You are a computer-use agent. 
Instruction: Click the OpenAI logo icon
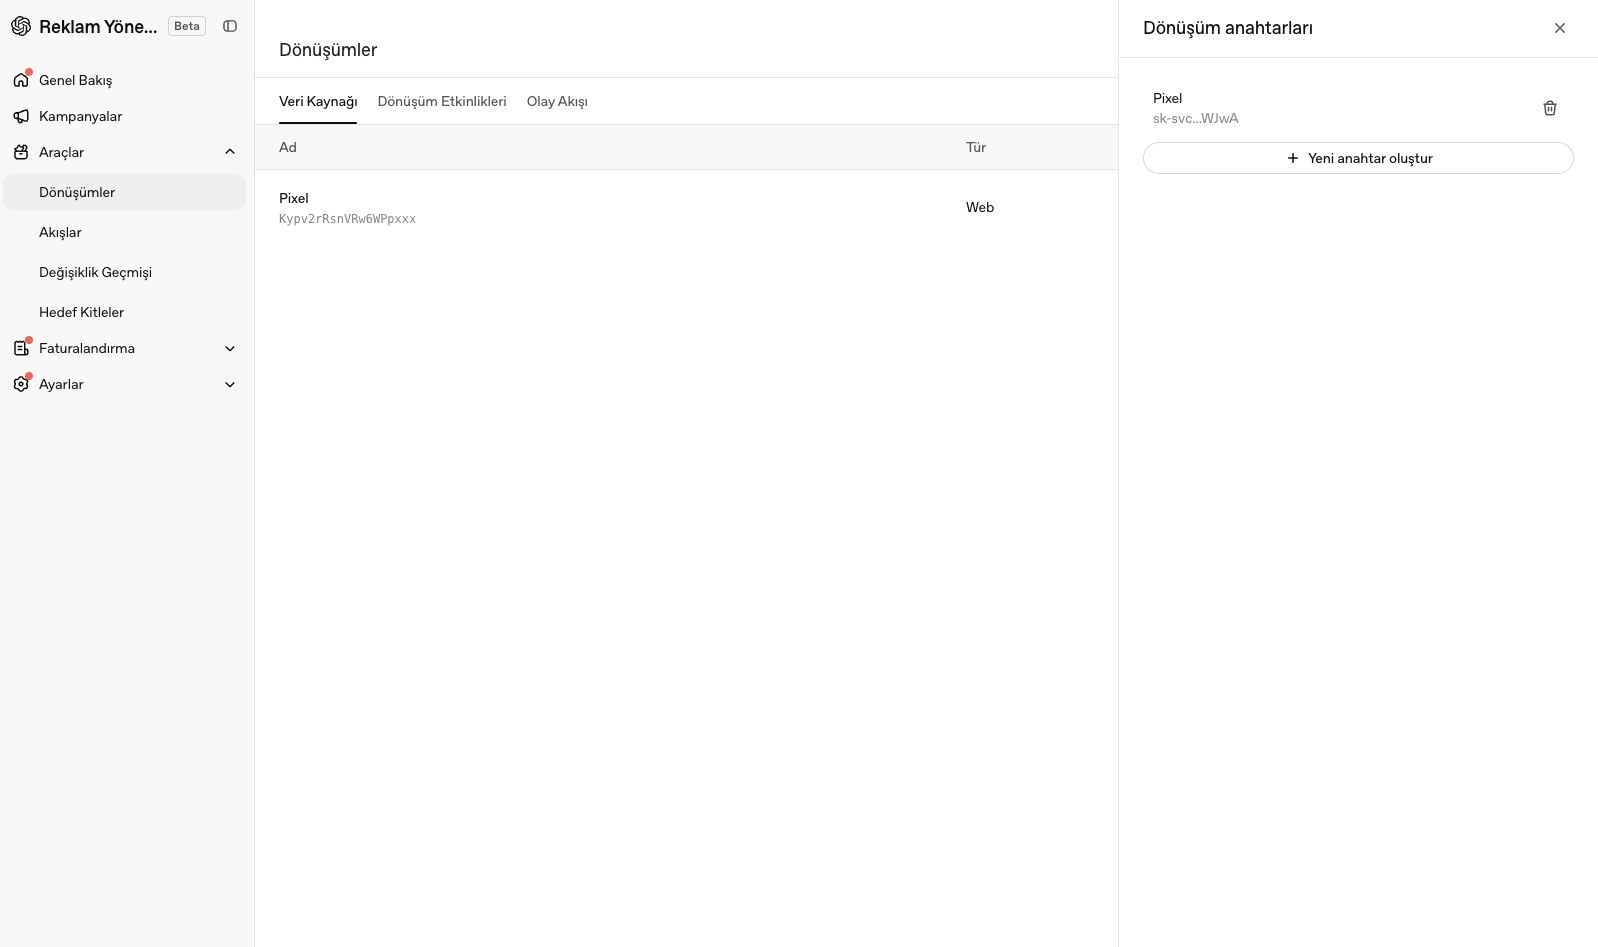coord(21,27)
